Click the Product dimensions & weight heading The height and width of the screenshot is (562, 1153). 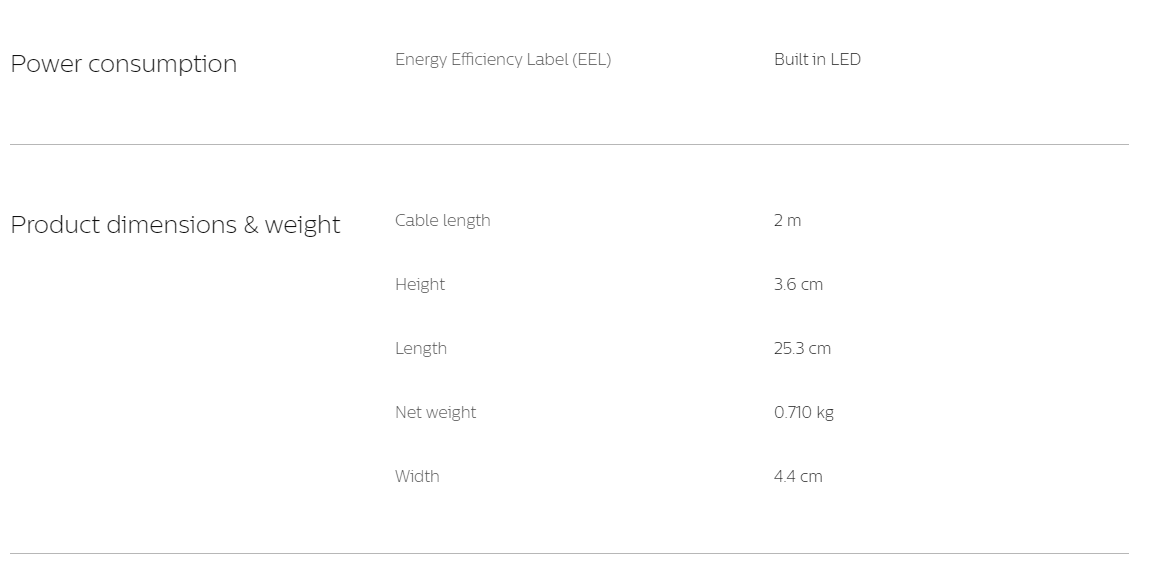pyautogui.click(x=175, y=225)
